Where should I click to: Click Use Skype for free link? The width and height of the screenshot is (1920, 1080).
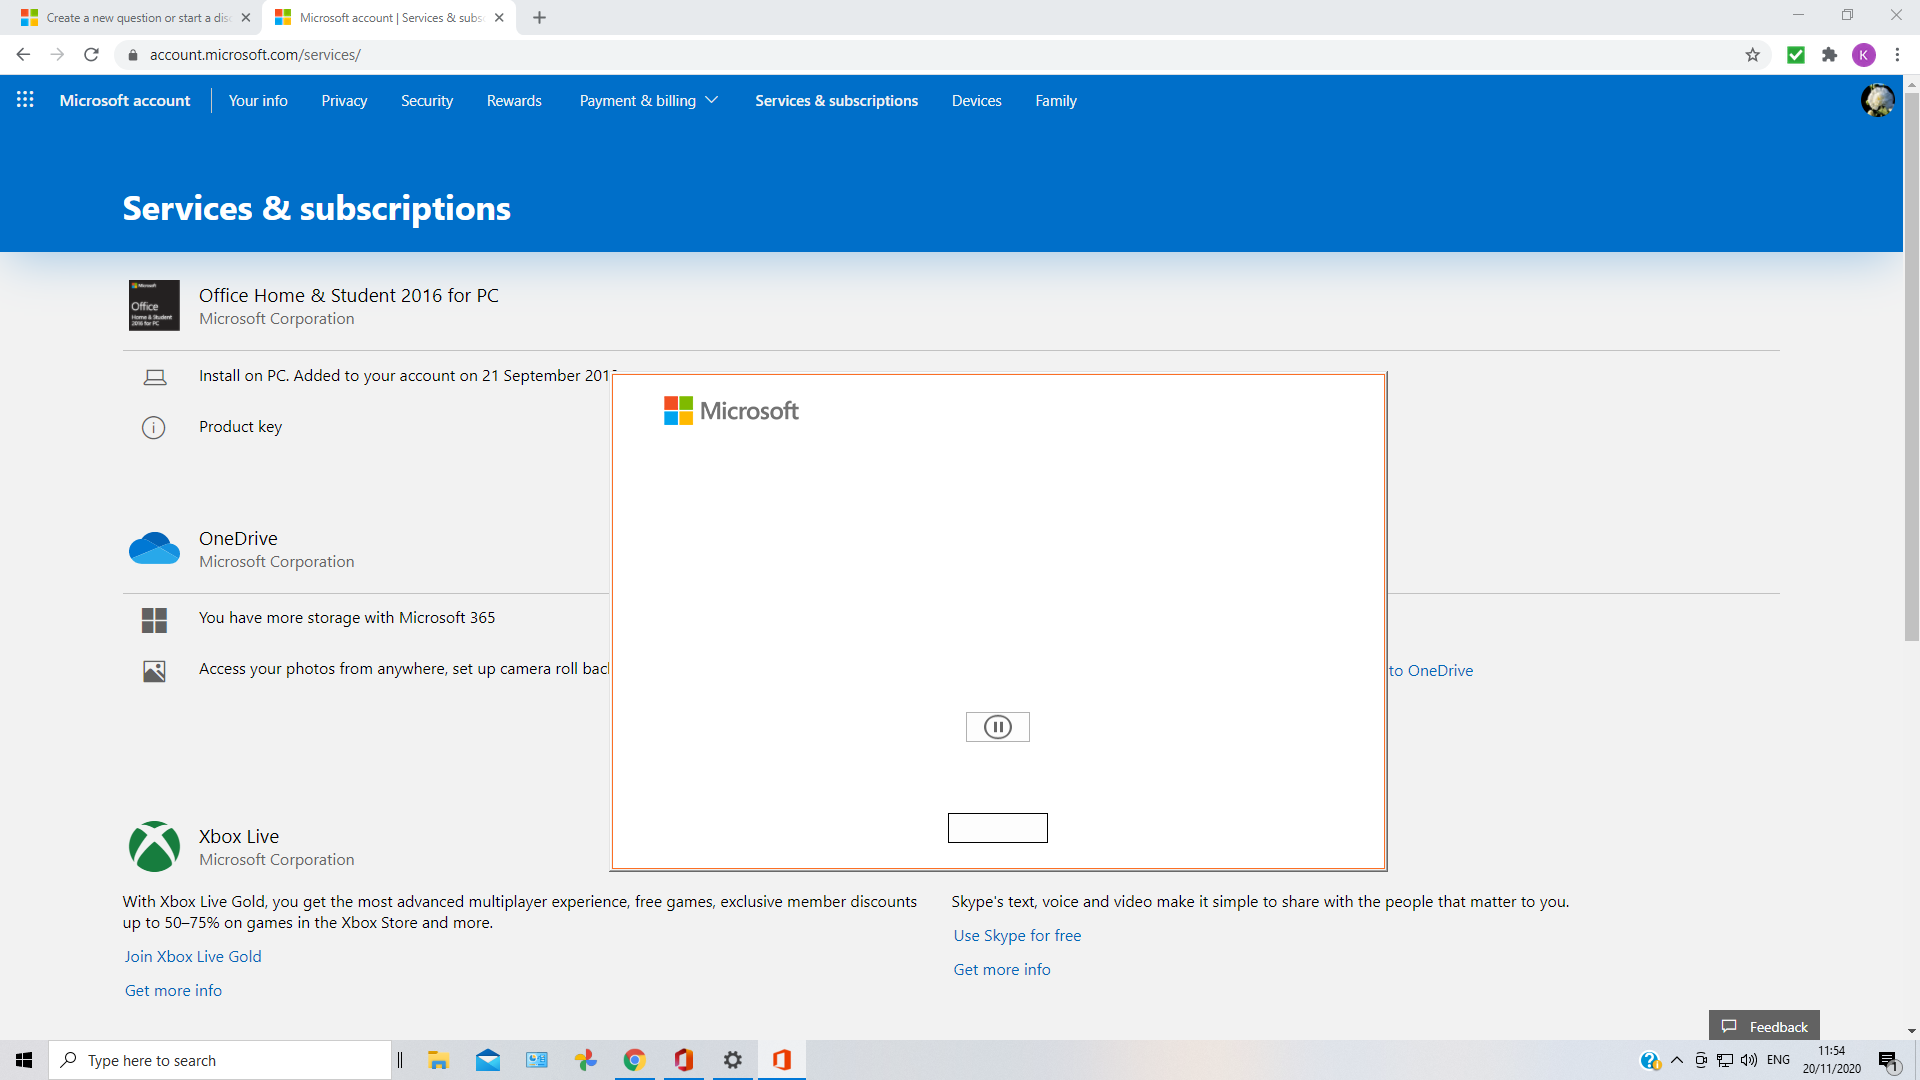point(1017,935)
